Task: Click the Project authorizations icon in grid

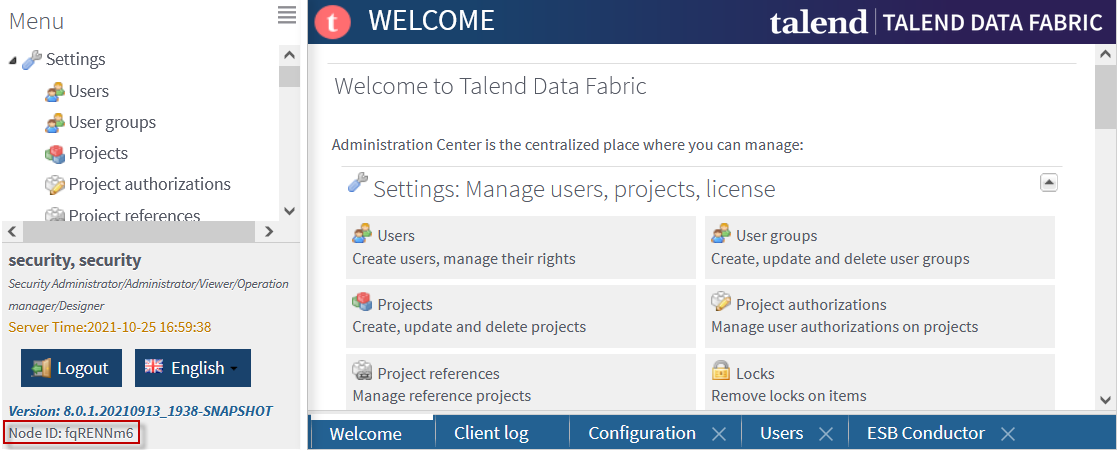Action: [x=721, y=303]
